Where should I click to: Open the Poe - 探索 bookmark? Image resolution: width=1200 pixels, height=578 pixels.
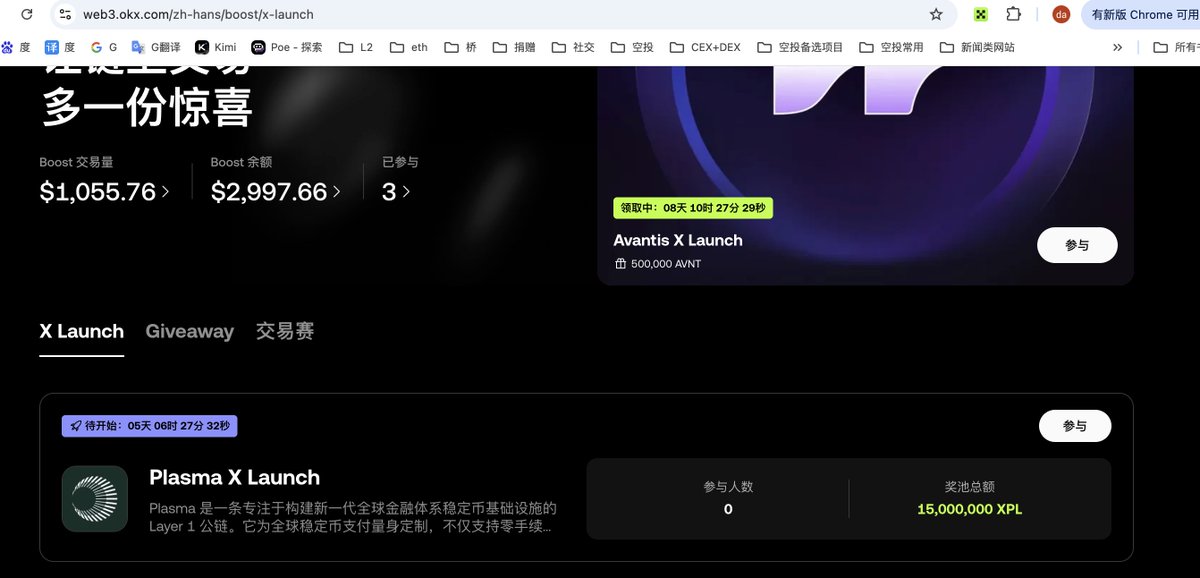287,47
